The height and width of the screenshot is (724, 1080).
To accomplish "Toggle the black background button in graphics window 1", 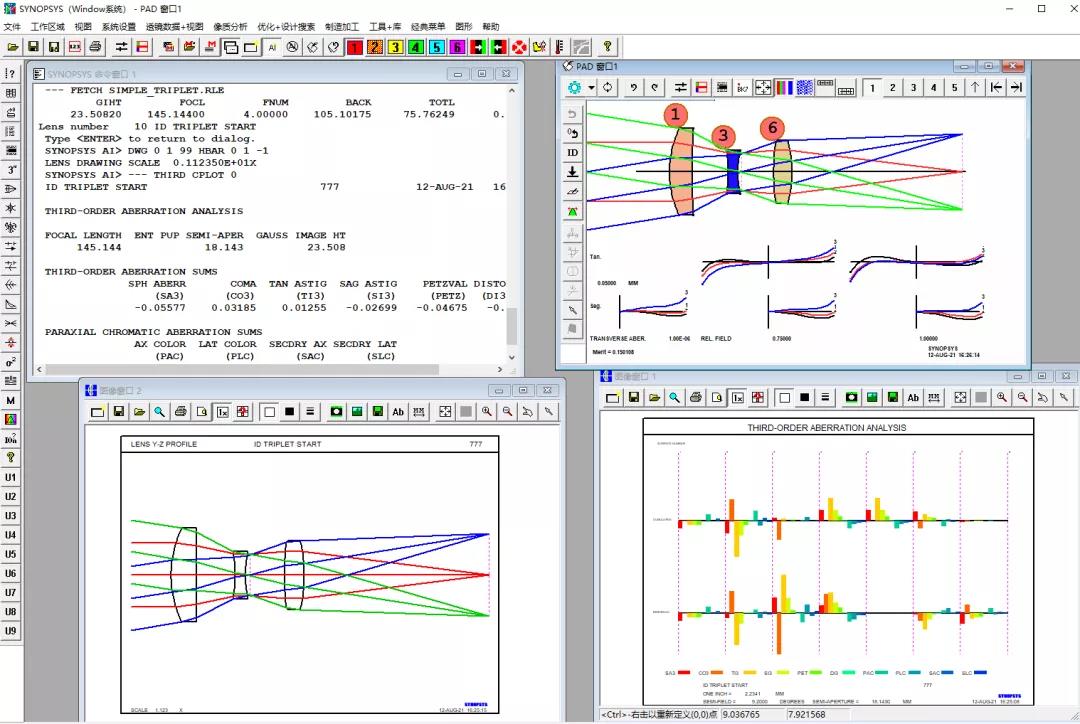I will [x=804, y=397].
